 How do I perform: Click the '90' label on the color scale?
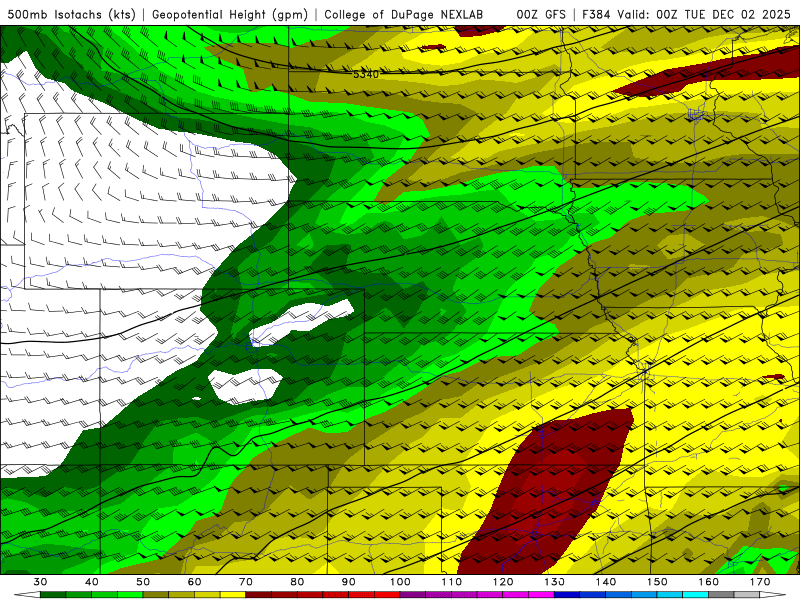[x=348, y=582]
